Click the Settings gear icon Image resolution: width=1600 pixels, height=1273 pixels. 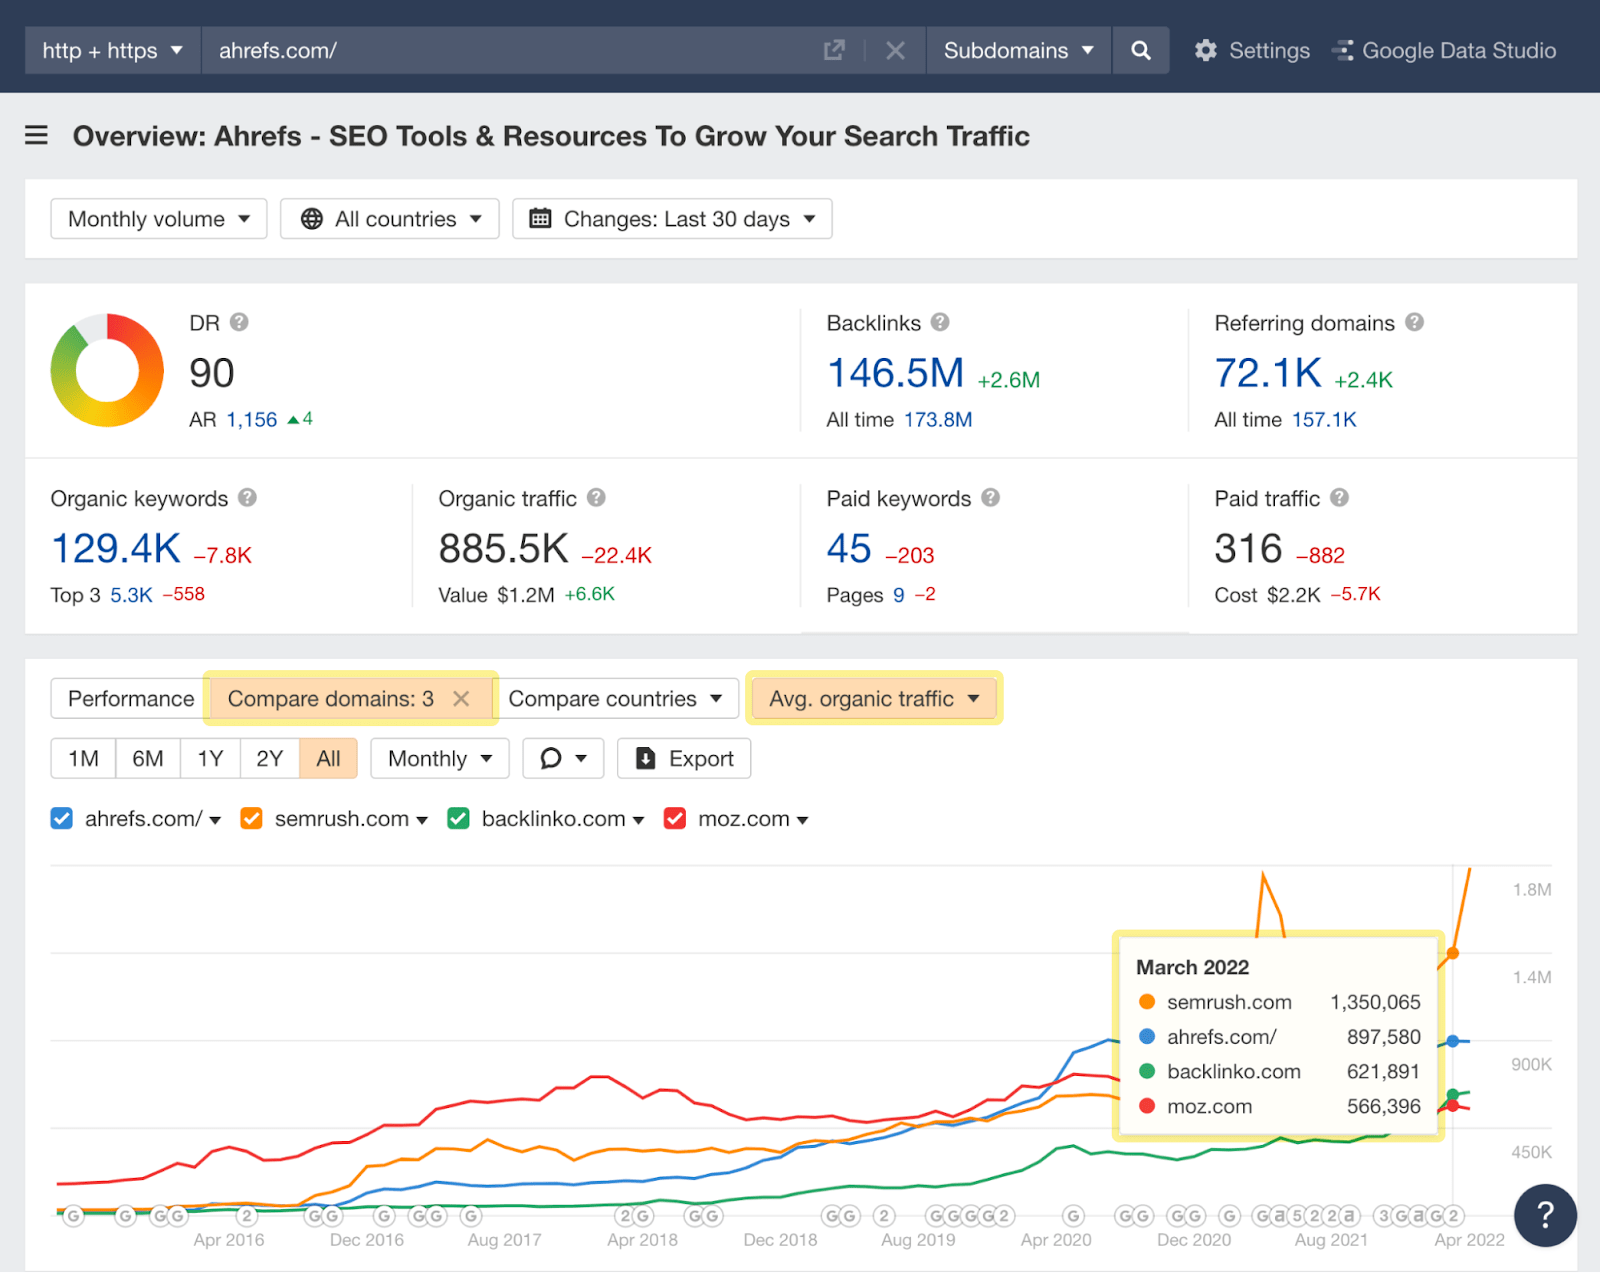coord(1207,50)
